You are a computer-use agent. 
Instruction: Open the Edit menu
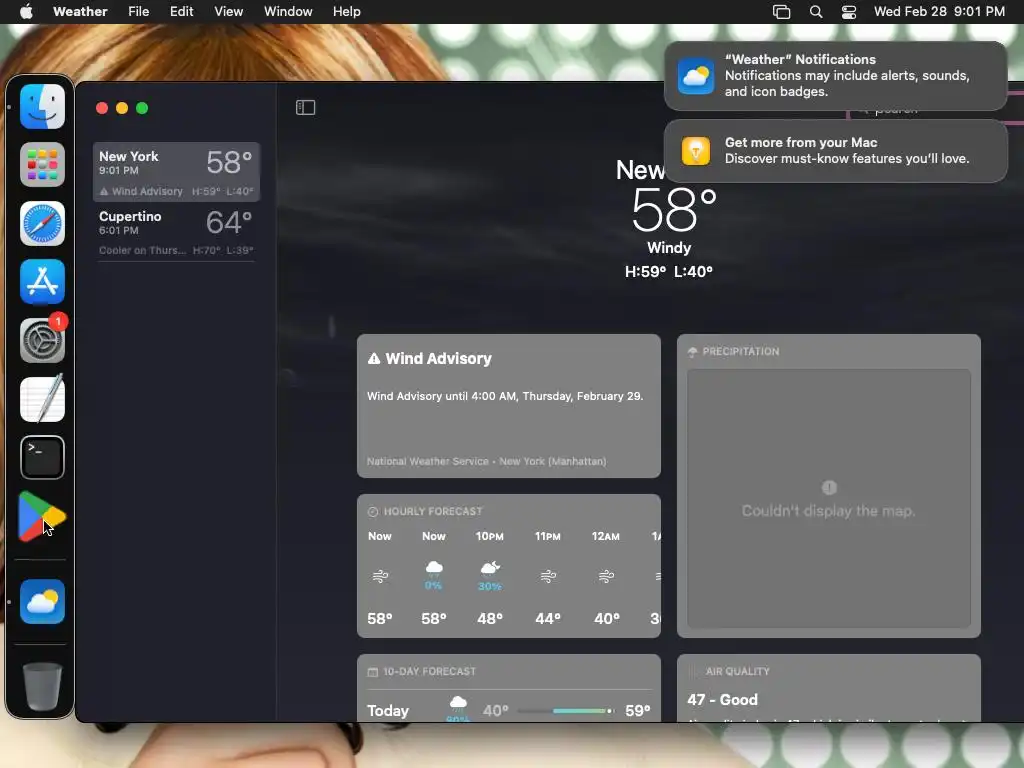point(182,12)
